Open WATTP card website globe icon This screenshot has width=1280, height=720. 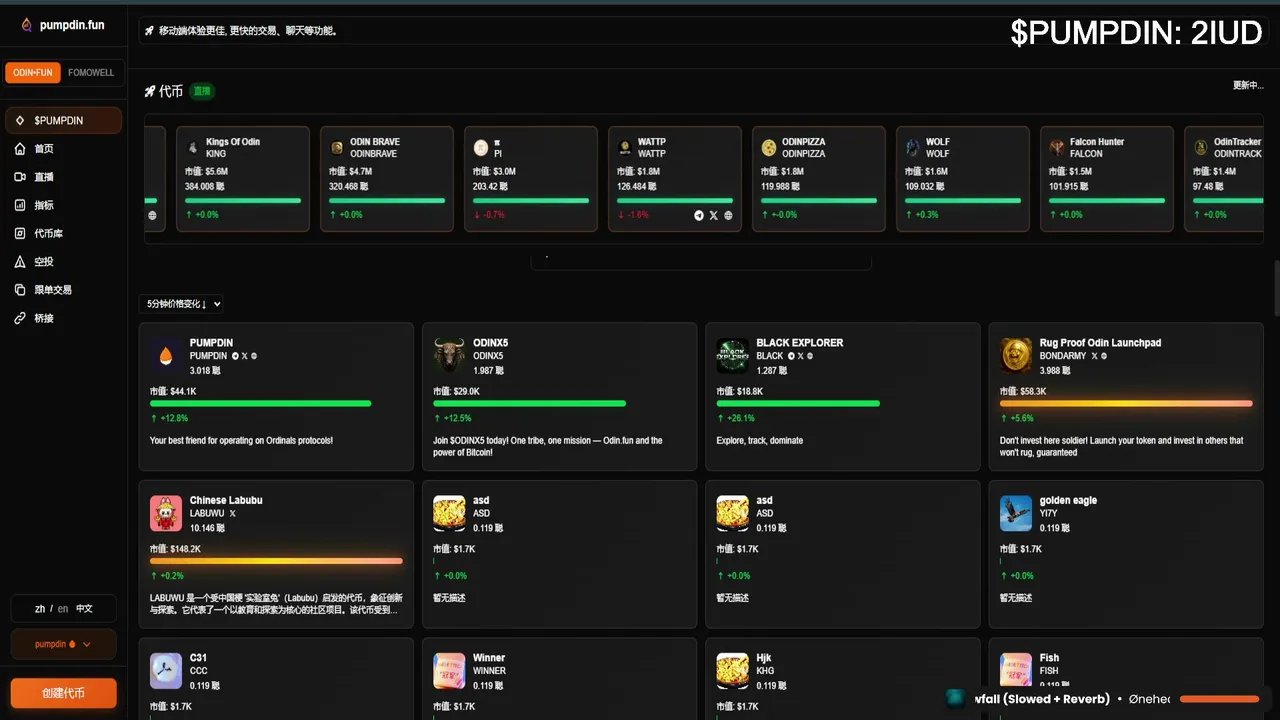[728, 215]
